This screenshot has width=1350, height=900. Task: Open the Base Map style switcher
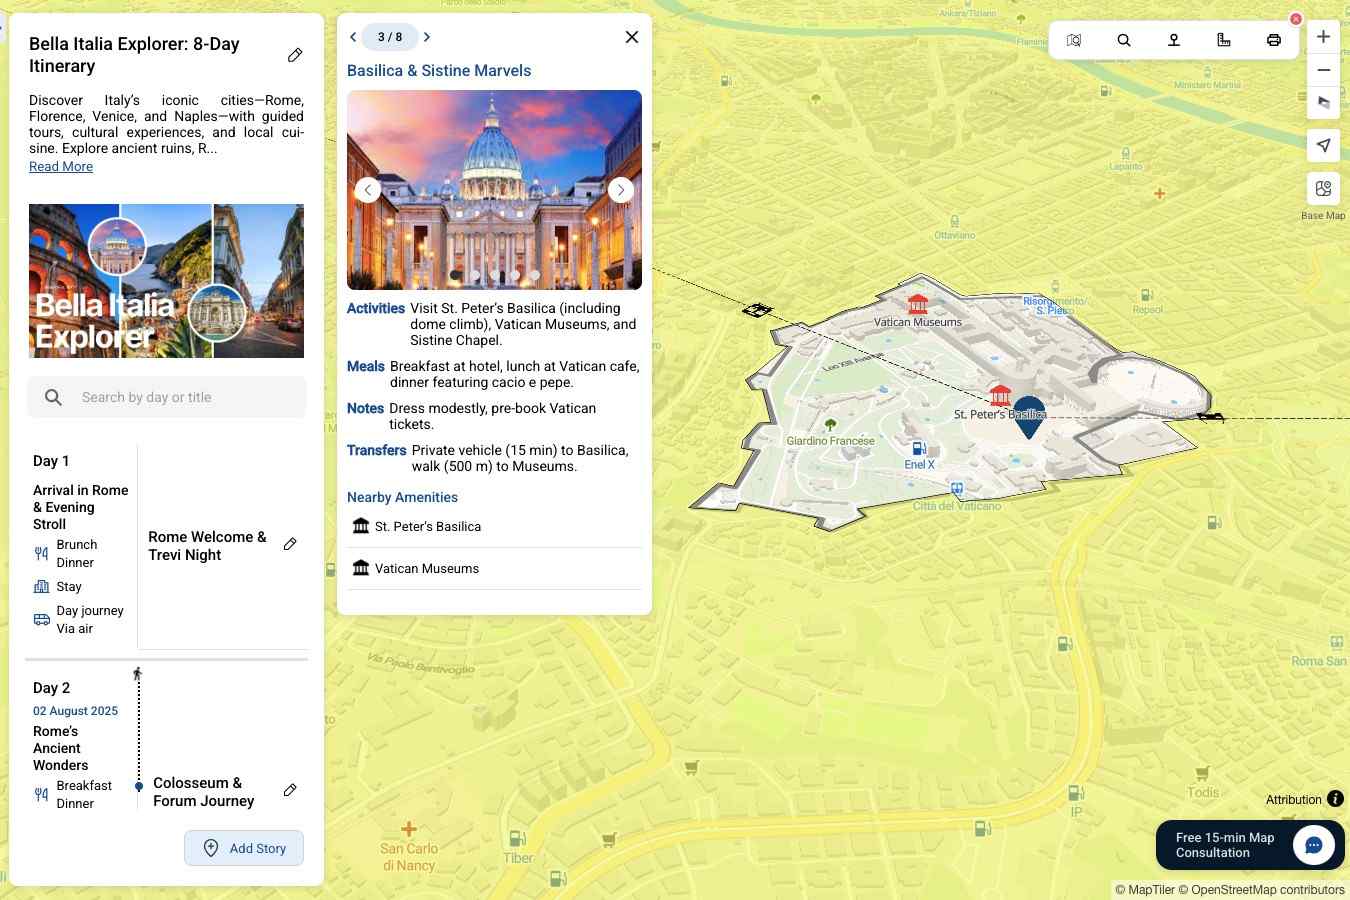point(1323,189)
